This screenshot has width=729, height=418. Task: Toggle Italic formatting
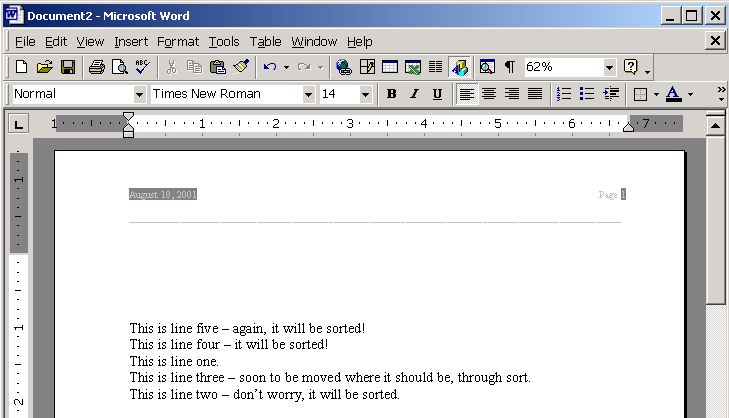pos(414,94)
